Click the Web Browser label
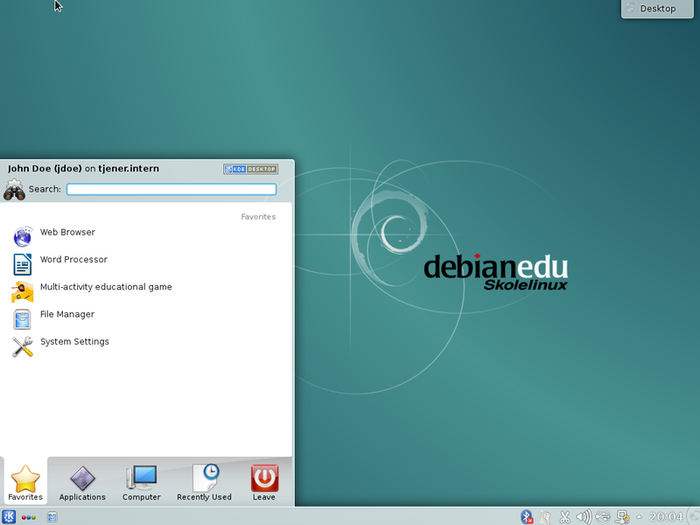 click(x=67, y=232)
